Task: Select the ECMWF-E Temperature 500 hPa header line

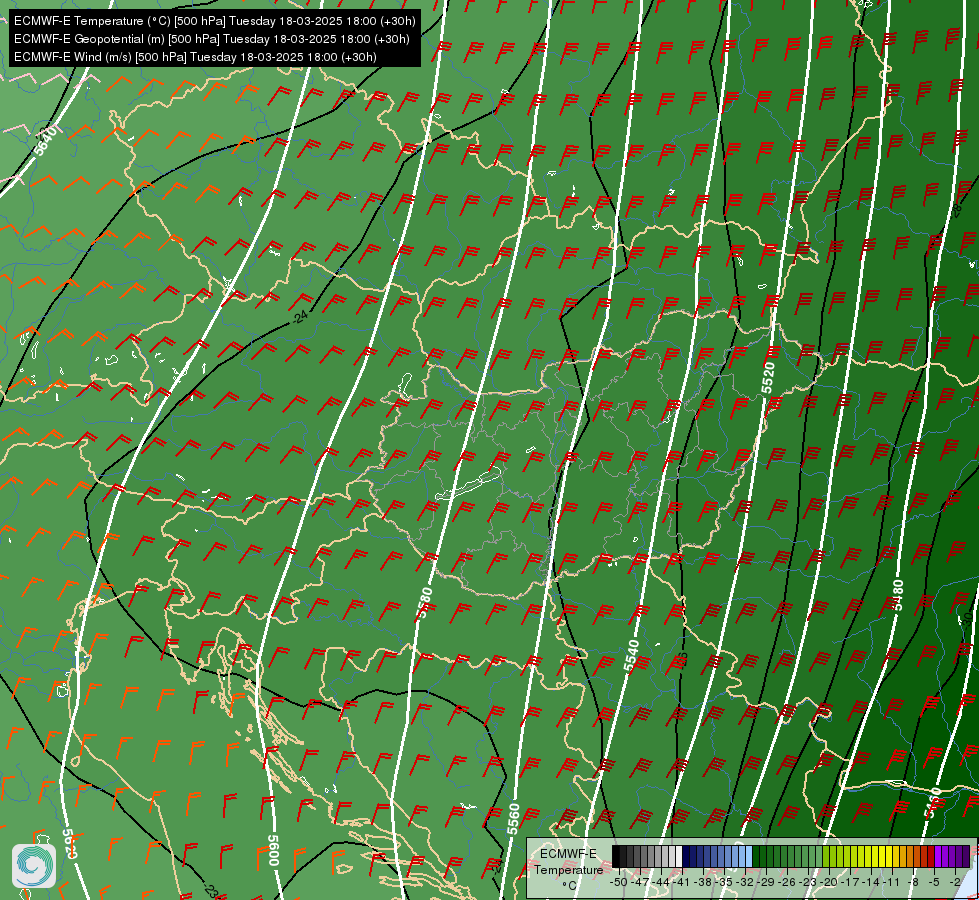Action: point(215,21)
